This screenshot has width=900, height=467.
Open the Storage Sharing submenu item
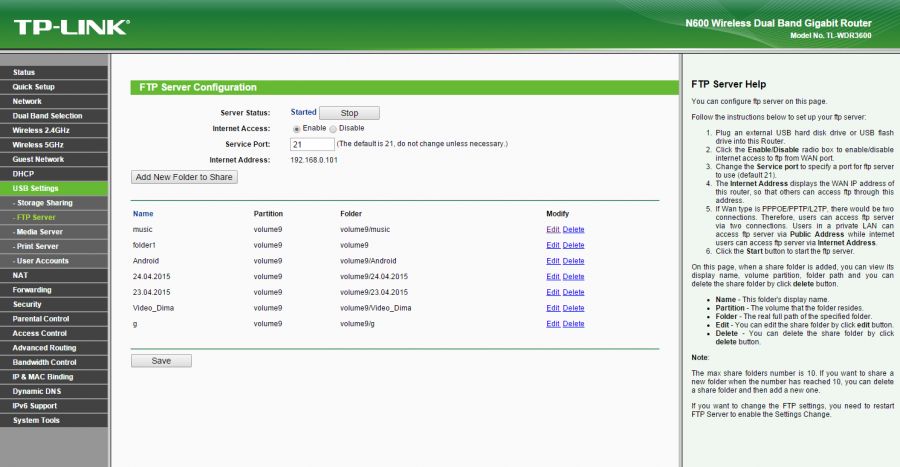point(42,203)
